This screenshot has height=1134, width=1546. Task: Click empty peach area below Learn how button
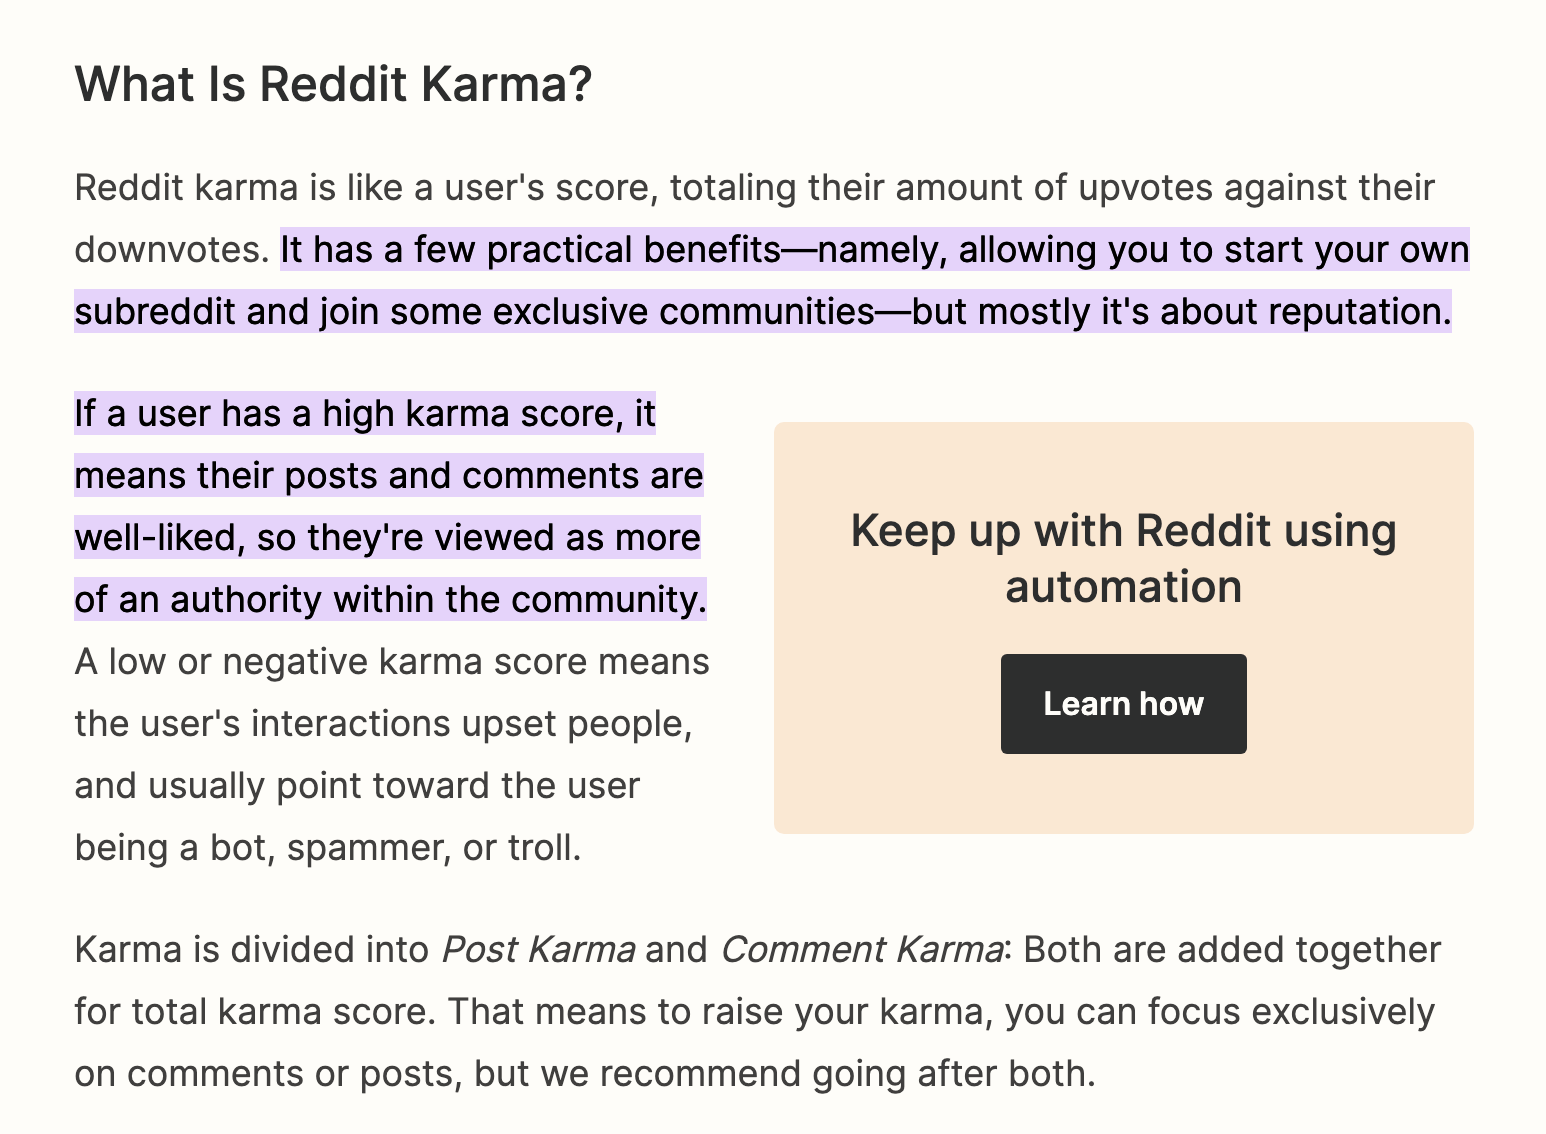coord(1123,795)
